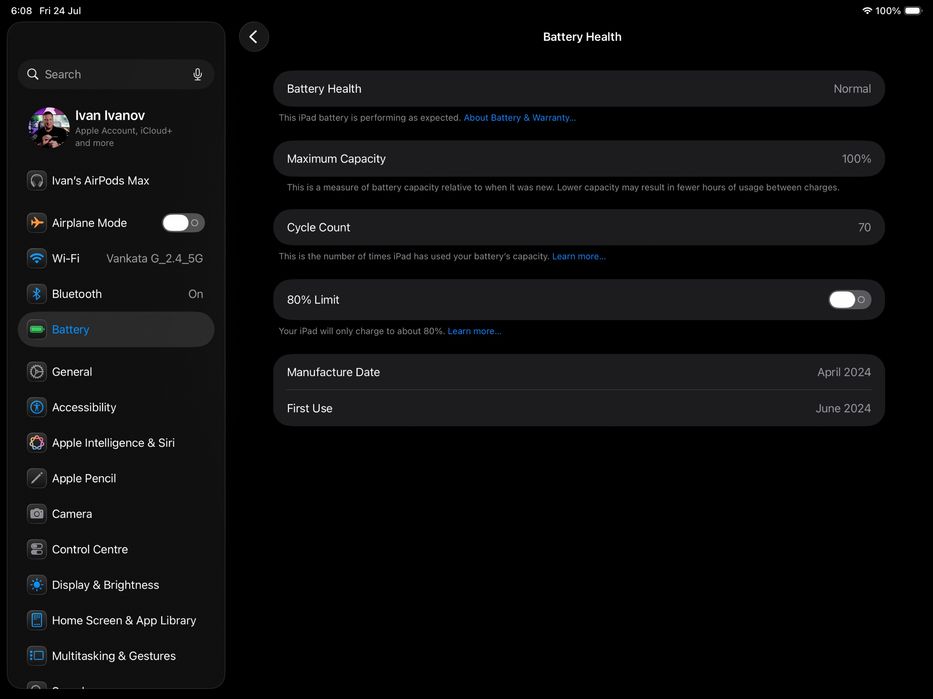The width and height of the screenshot is (933, 699).
Task: Open General settings
Action: coord(116,372)
